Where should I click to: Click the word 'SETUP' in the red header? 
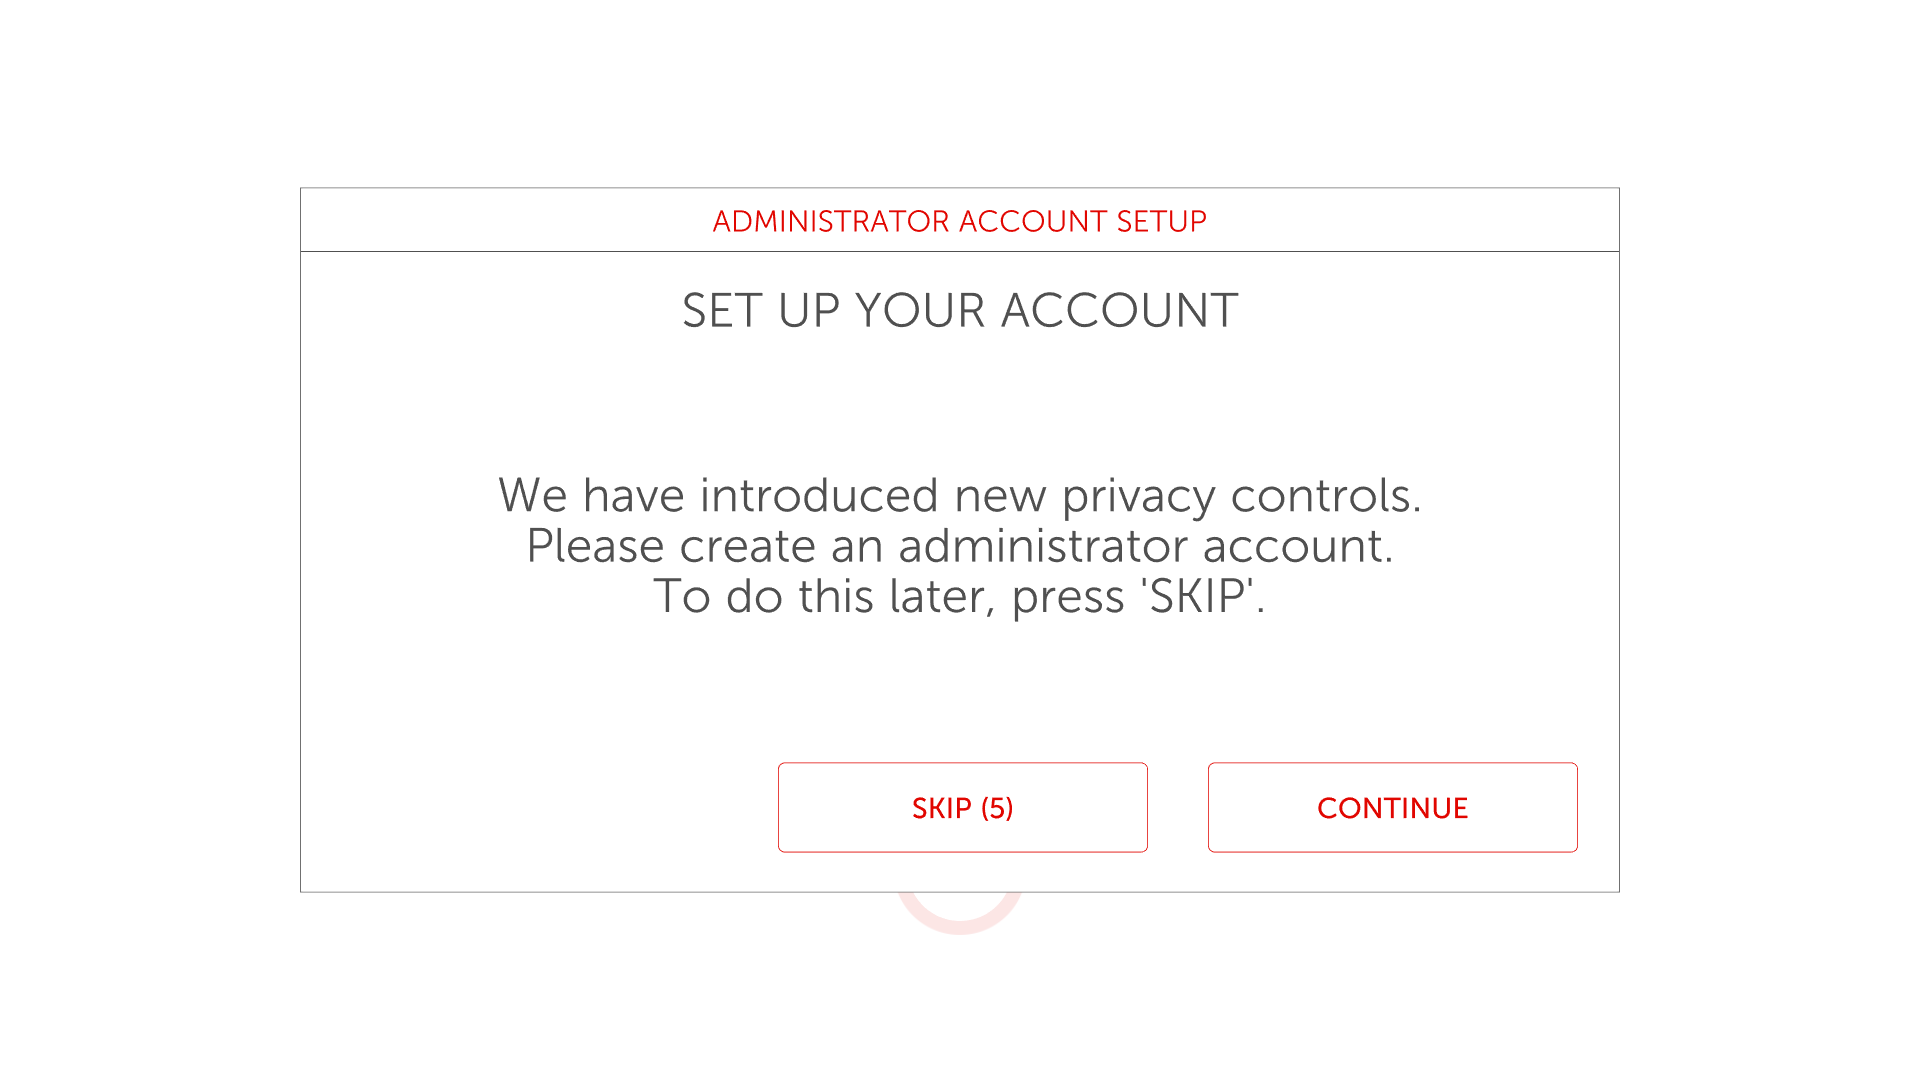point(1161,221)
